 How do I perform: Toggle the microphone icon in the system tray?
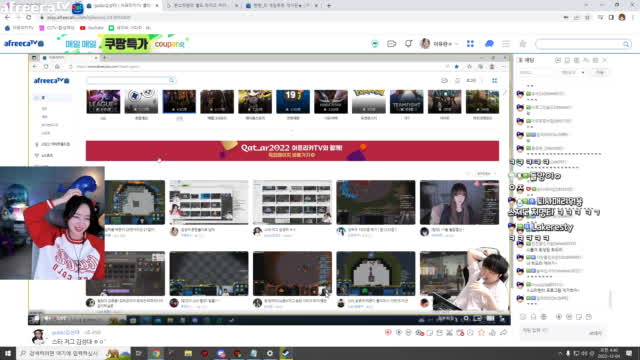tap(568, 353)
